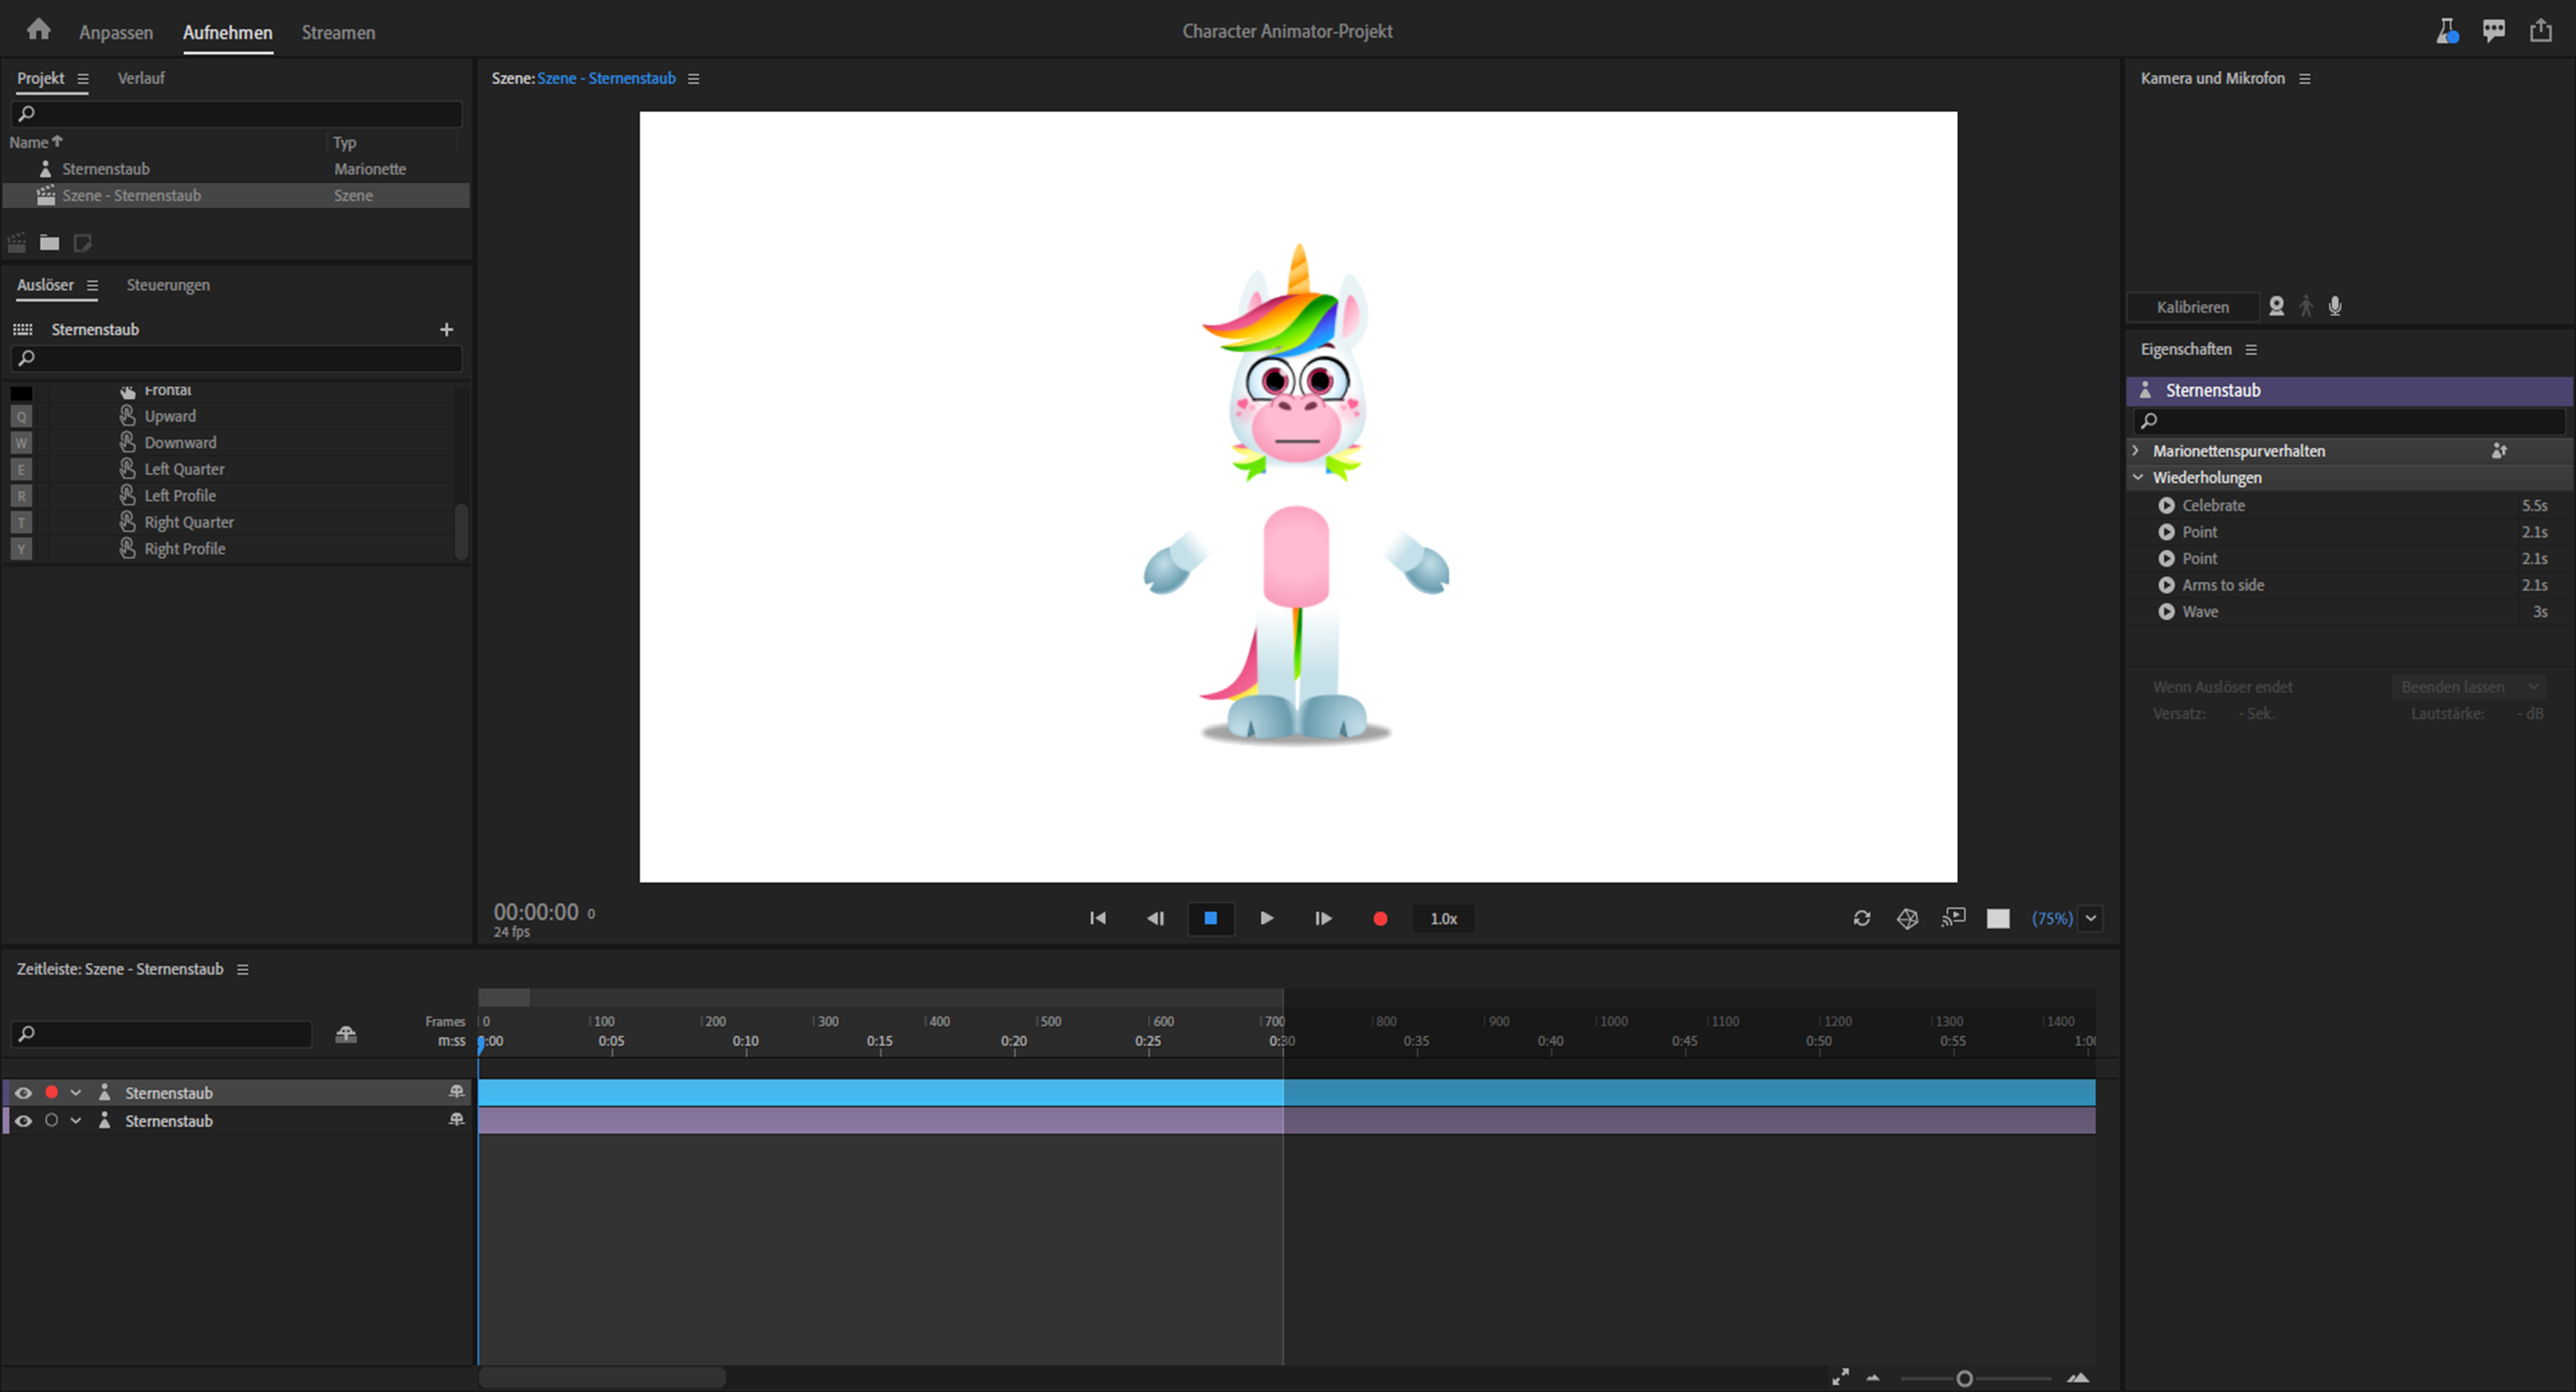
Task: Toggle the webcam face tracking icon
Action: 2276,306
